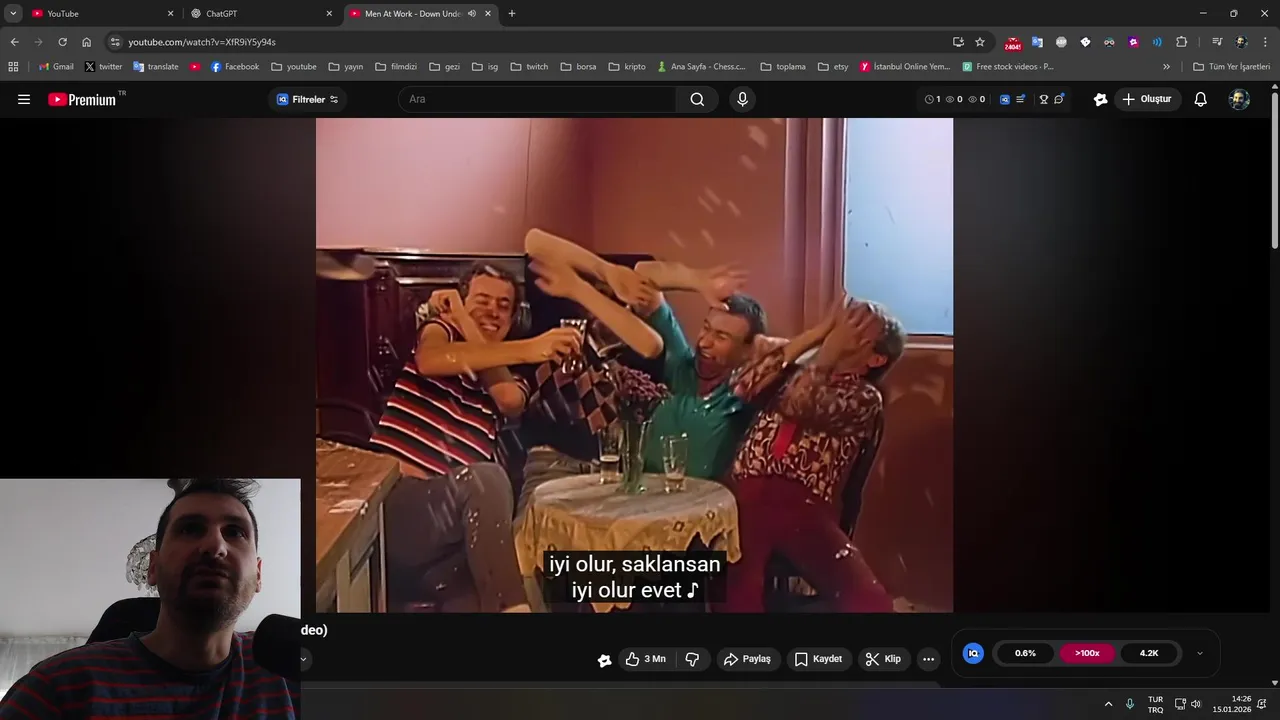
Task: Mute tab via speaker icon on Men At Work tab
Action: (x=472, y=14)
